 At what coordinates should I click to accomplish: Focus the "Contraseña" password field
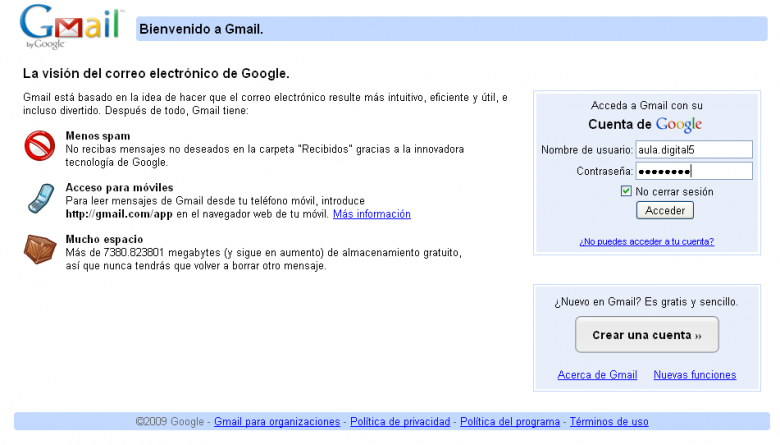point(694,171)
